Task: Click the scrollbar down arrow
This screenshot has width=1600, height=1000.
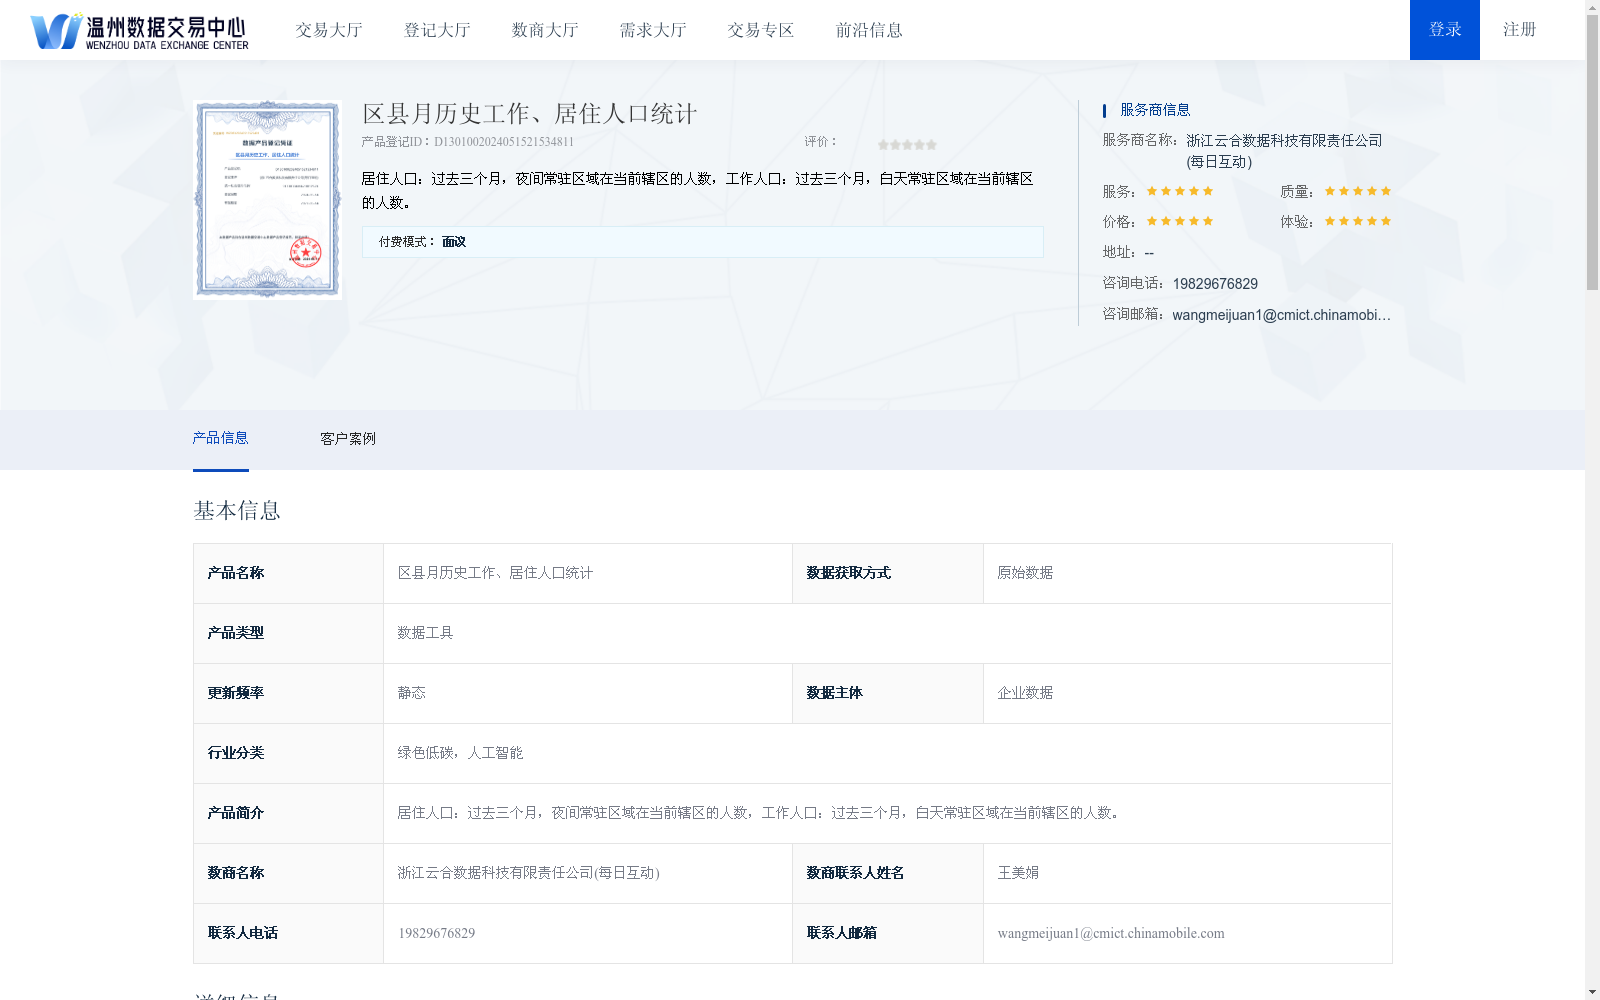Action: pyautogui.click(x=1592, y=992)
